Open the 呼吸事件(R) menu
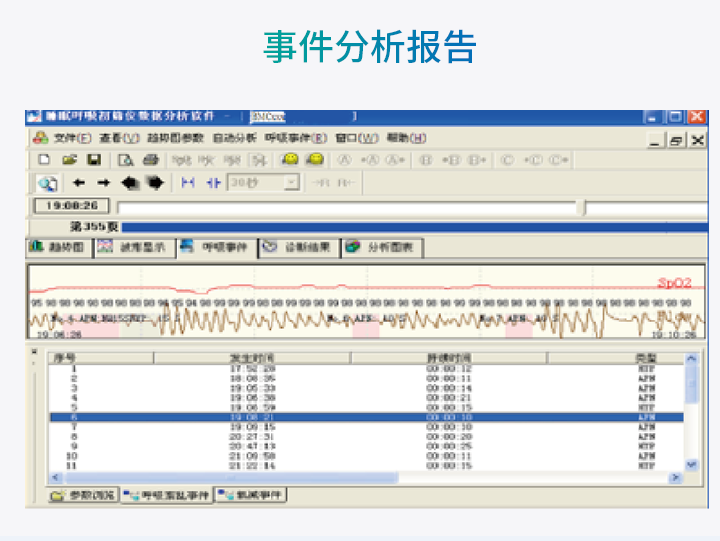The image size is (720, 541). point(296,138)
